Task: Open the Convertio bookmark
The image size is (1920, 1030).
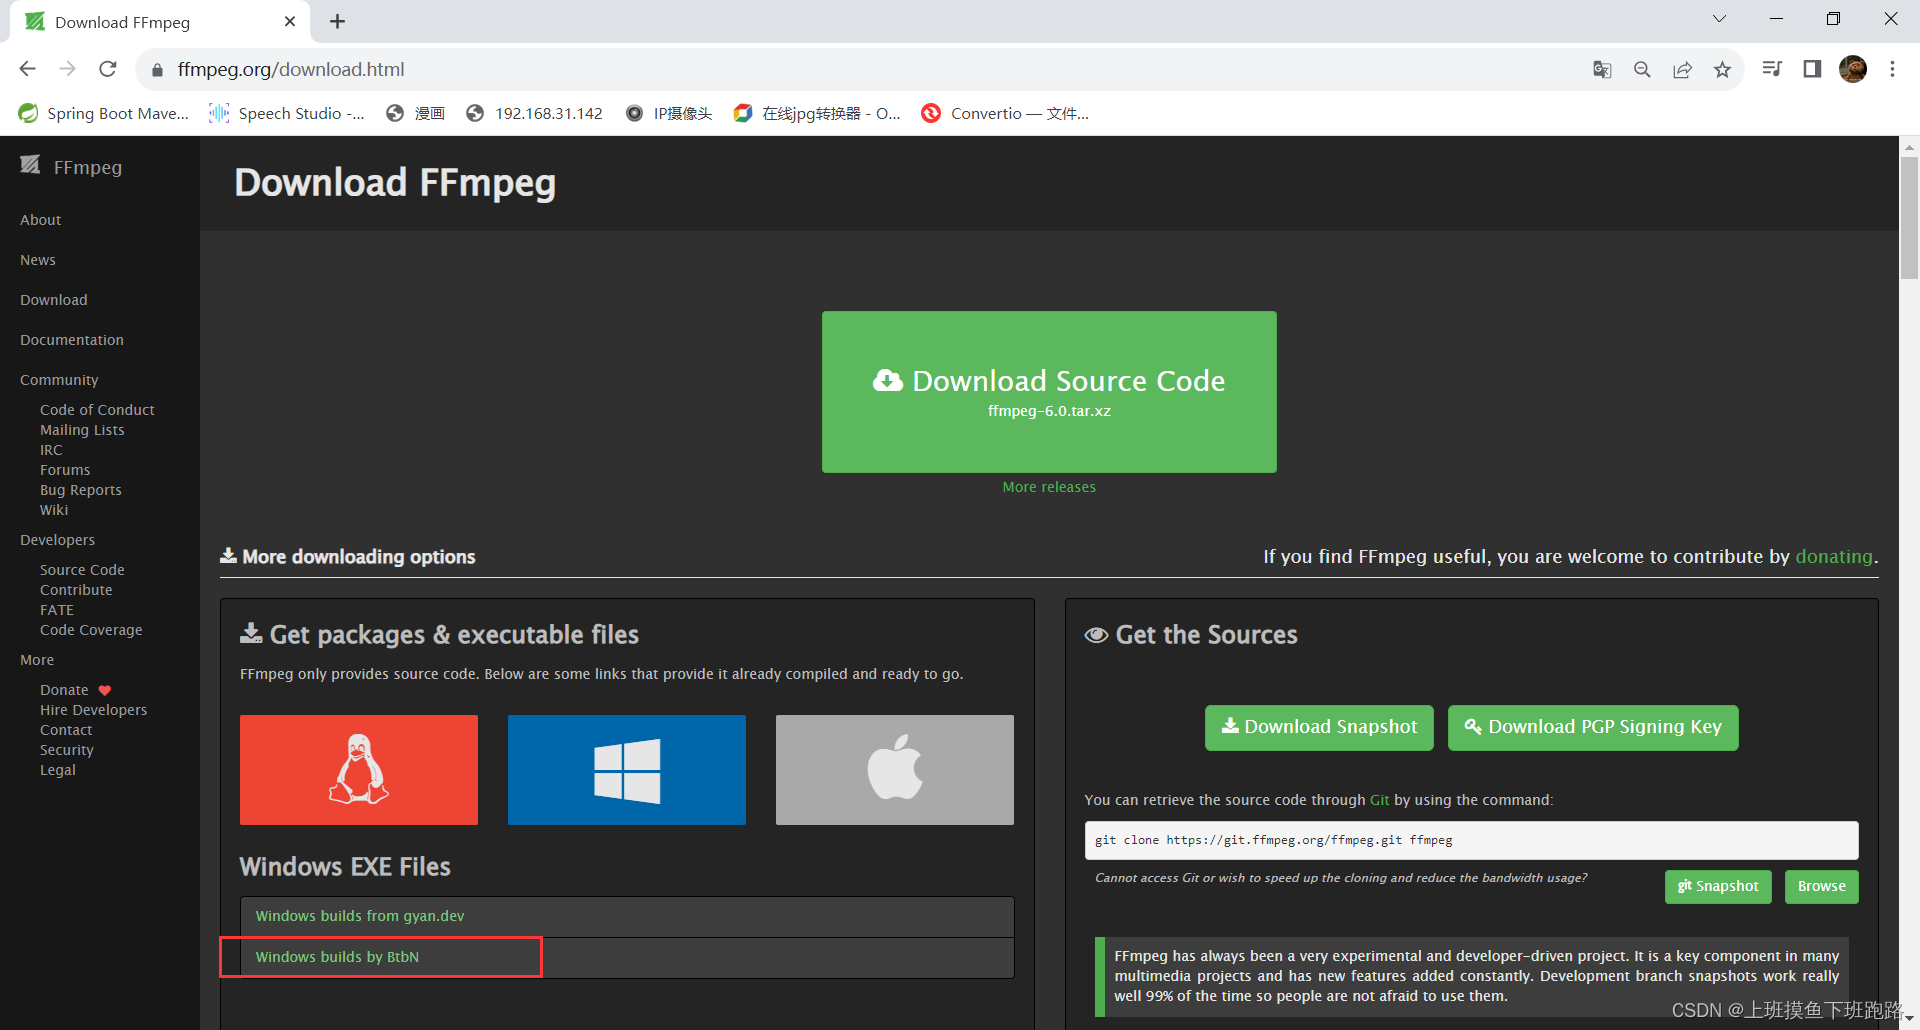Action: 1006,113
